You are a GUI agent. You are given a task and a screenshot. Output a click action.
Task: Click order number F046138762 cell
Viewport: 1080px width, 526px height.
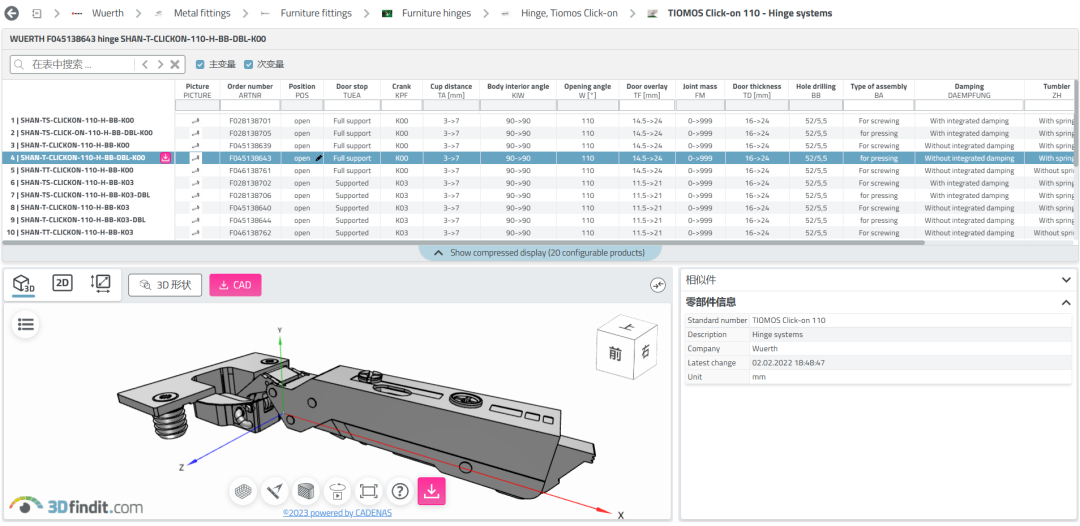click(250, 233)
